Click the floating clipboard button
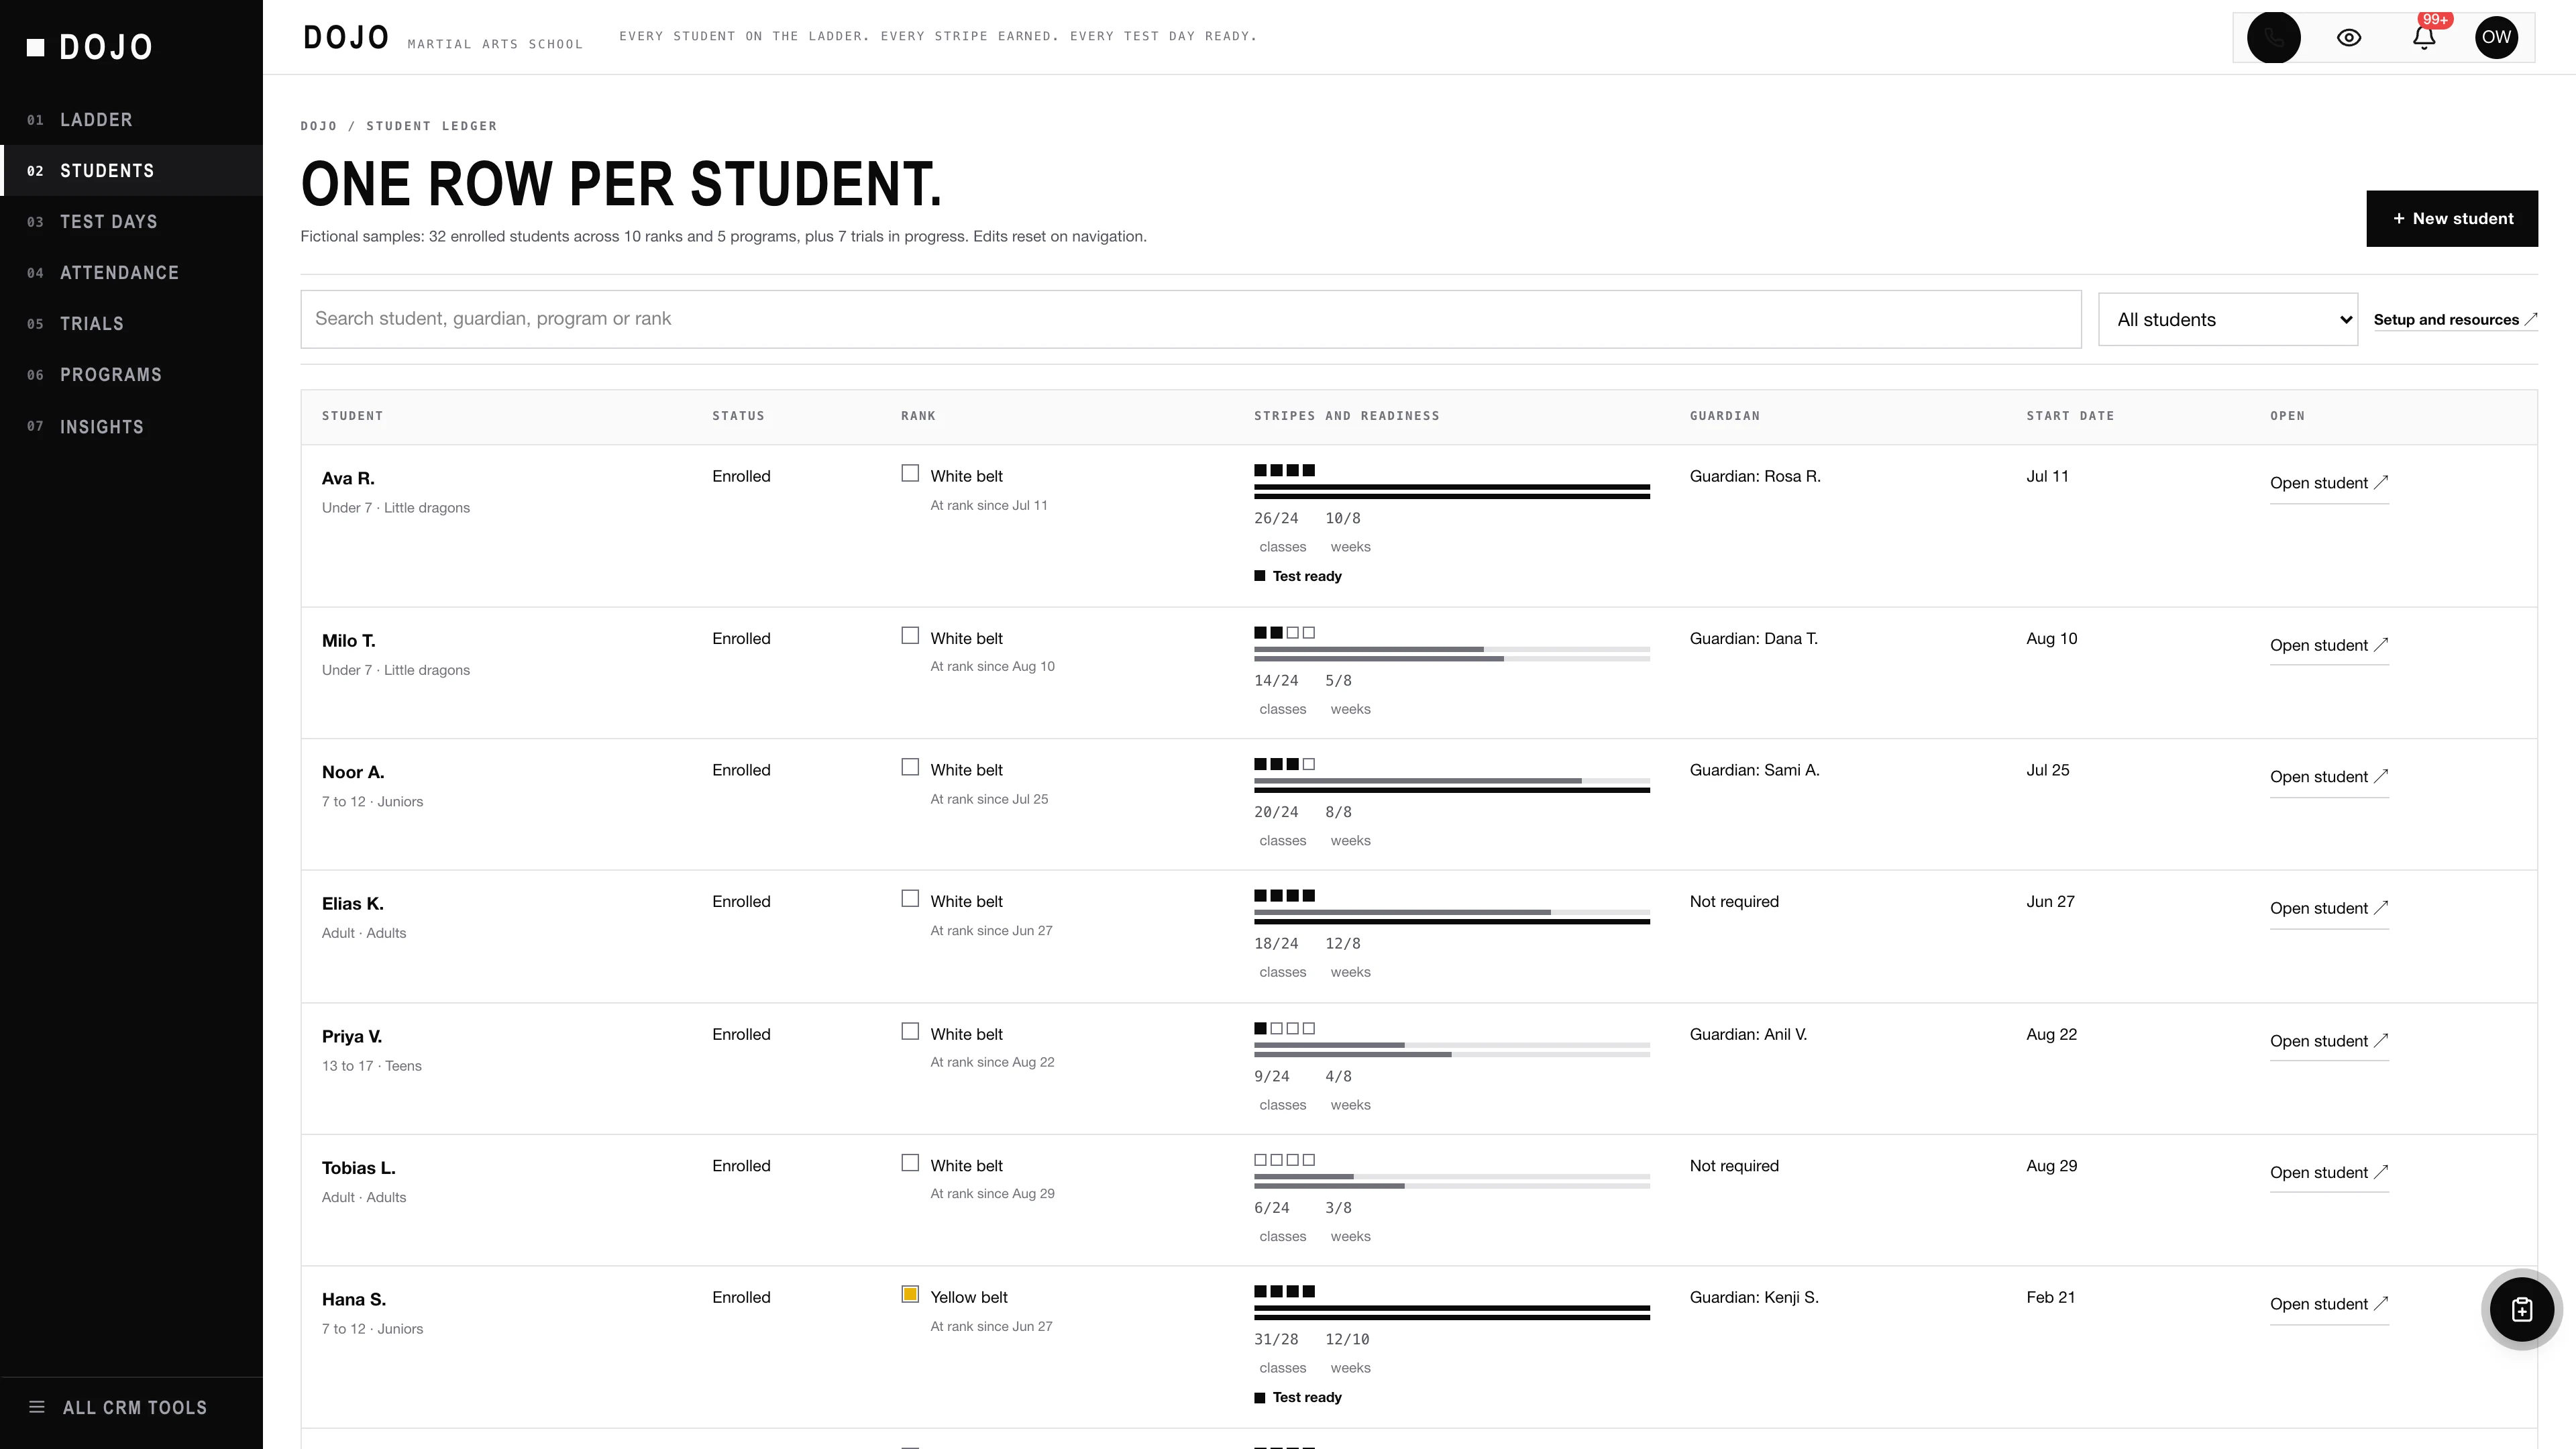This screenshot has width=2576, height=1449. [2521, 1309]
